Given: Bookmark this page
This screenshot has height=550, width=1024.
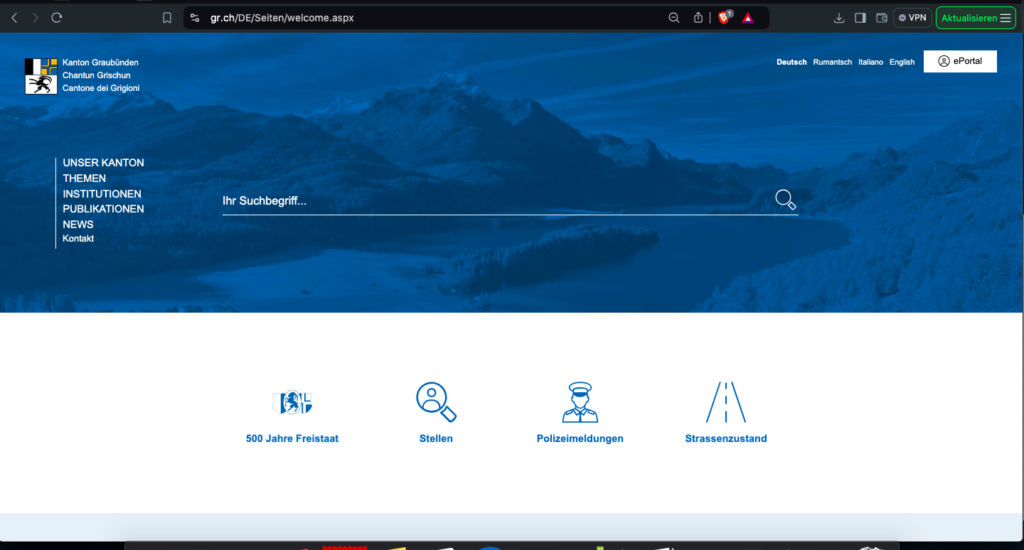Looking at the screenshot, I should 167,18.
